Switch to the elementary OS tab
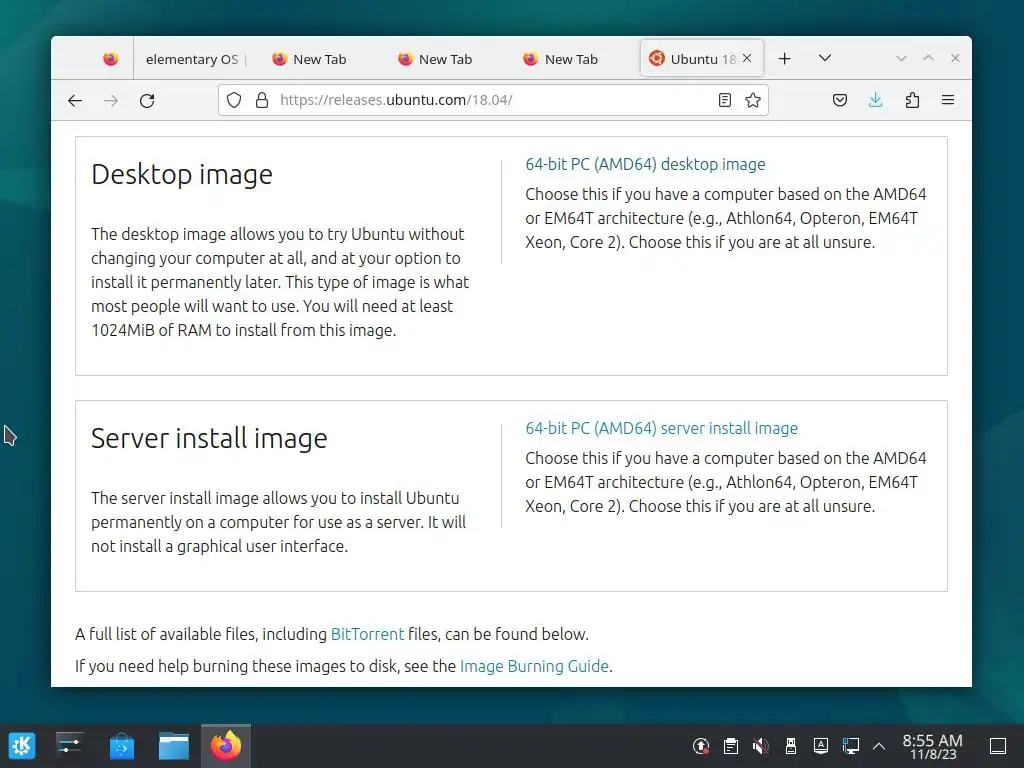Image resolution: width=1024 pixels, height=768 pixels. [191, 59]
